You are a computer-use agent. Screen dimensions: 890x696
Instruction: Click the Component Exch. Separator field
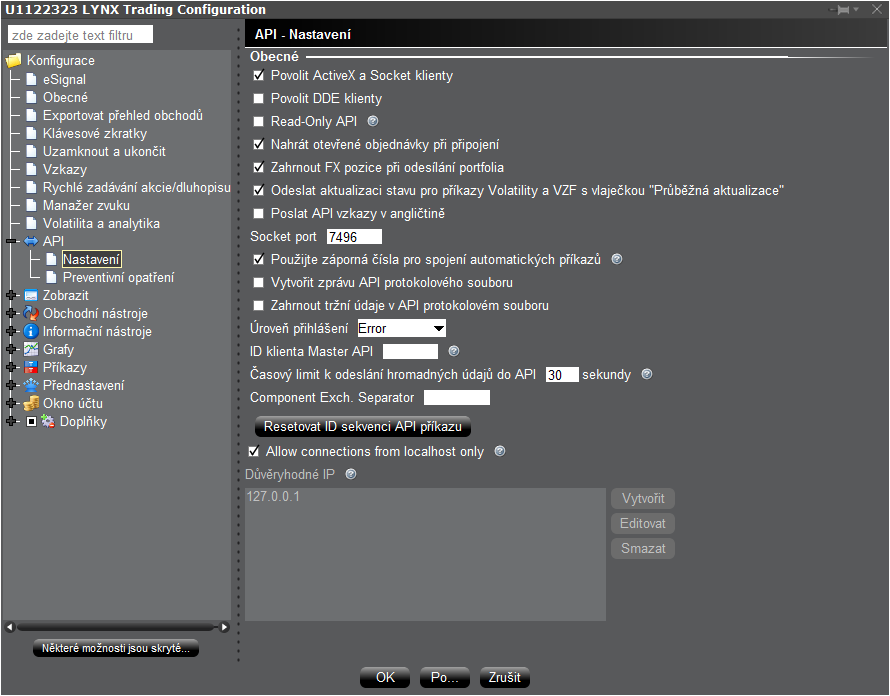pos(457,397)
